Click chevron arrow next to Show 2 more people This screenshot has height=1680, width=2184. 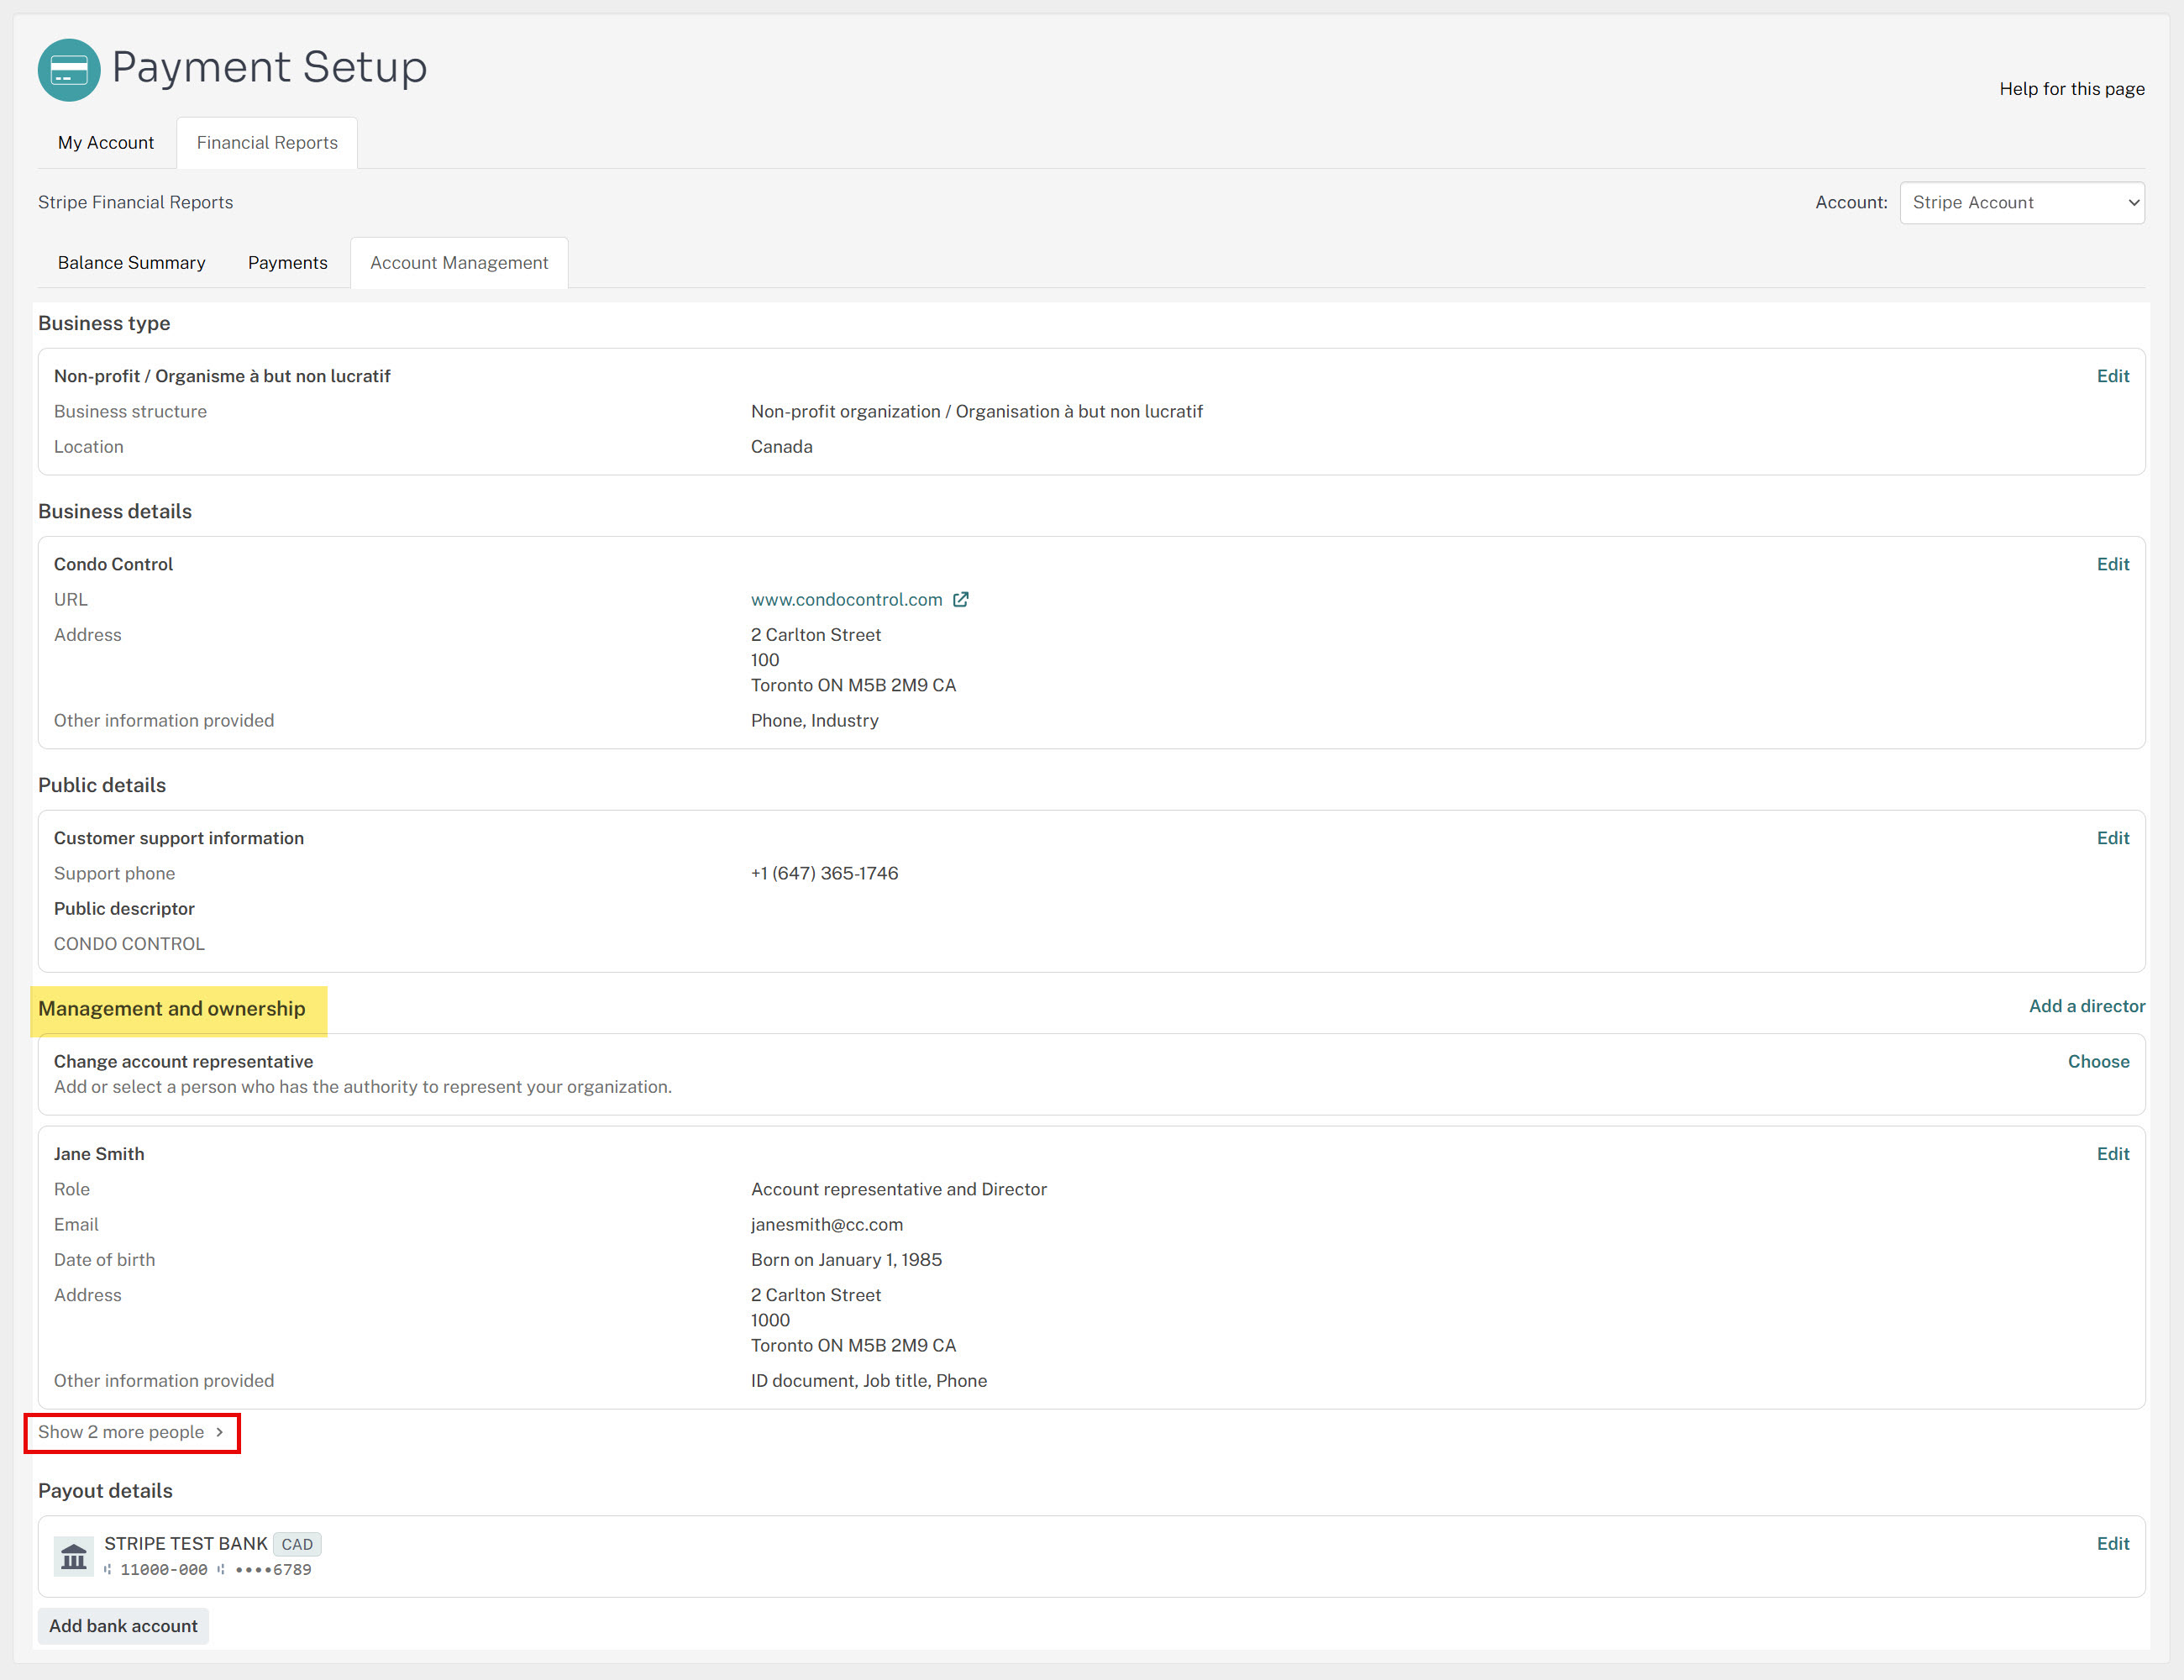tap(220, 1432)
